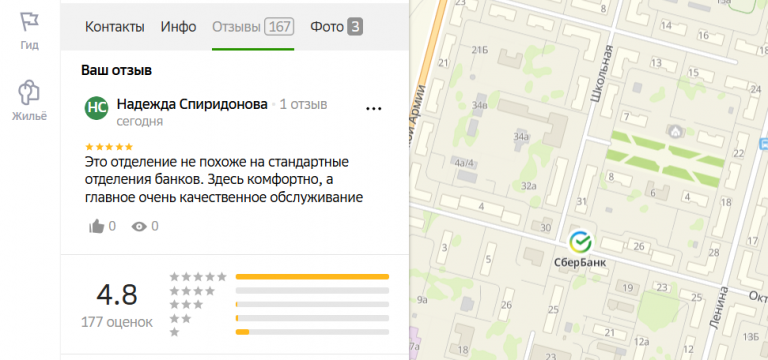Select the Отзывы tab

[x=253, y=27]
